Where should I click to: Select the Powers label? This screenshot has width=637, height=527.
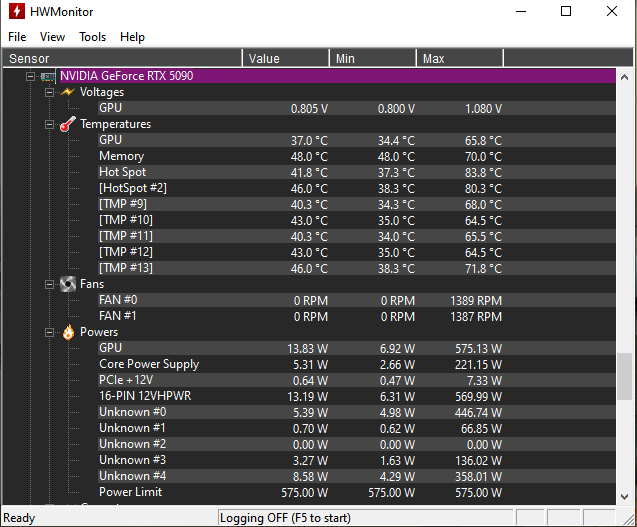coord(99,332)
